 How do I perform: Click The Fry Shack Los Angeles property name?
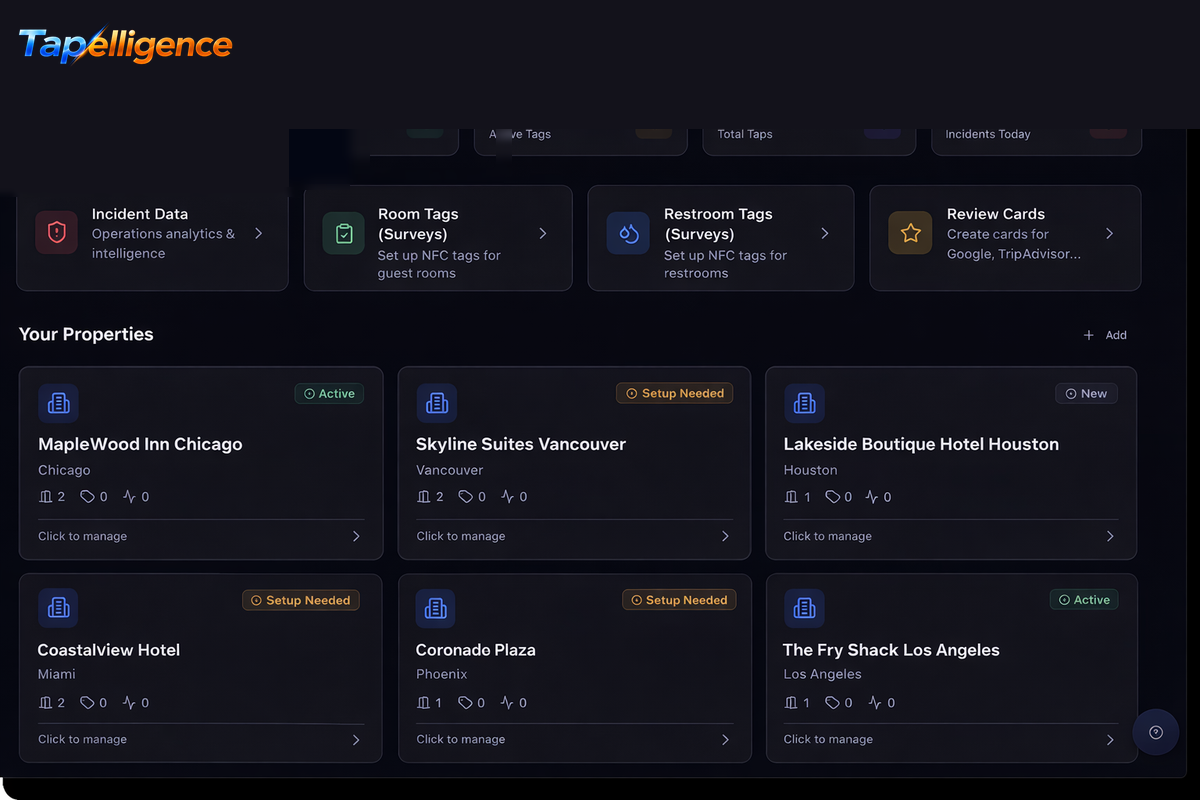[891, 650]
